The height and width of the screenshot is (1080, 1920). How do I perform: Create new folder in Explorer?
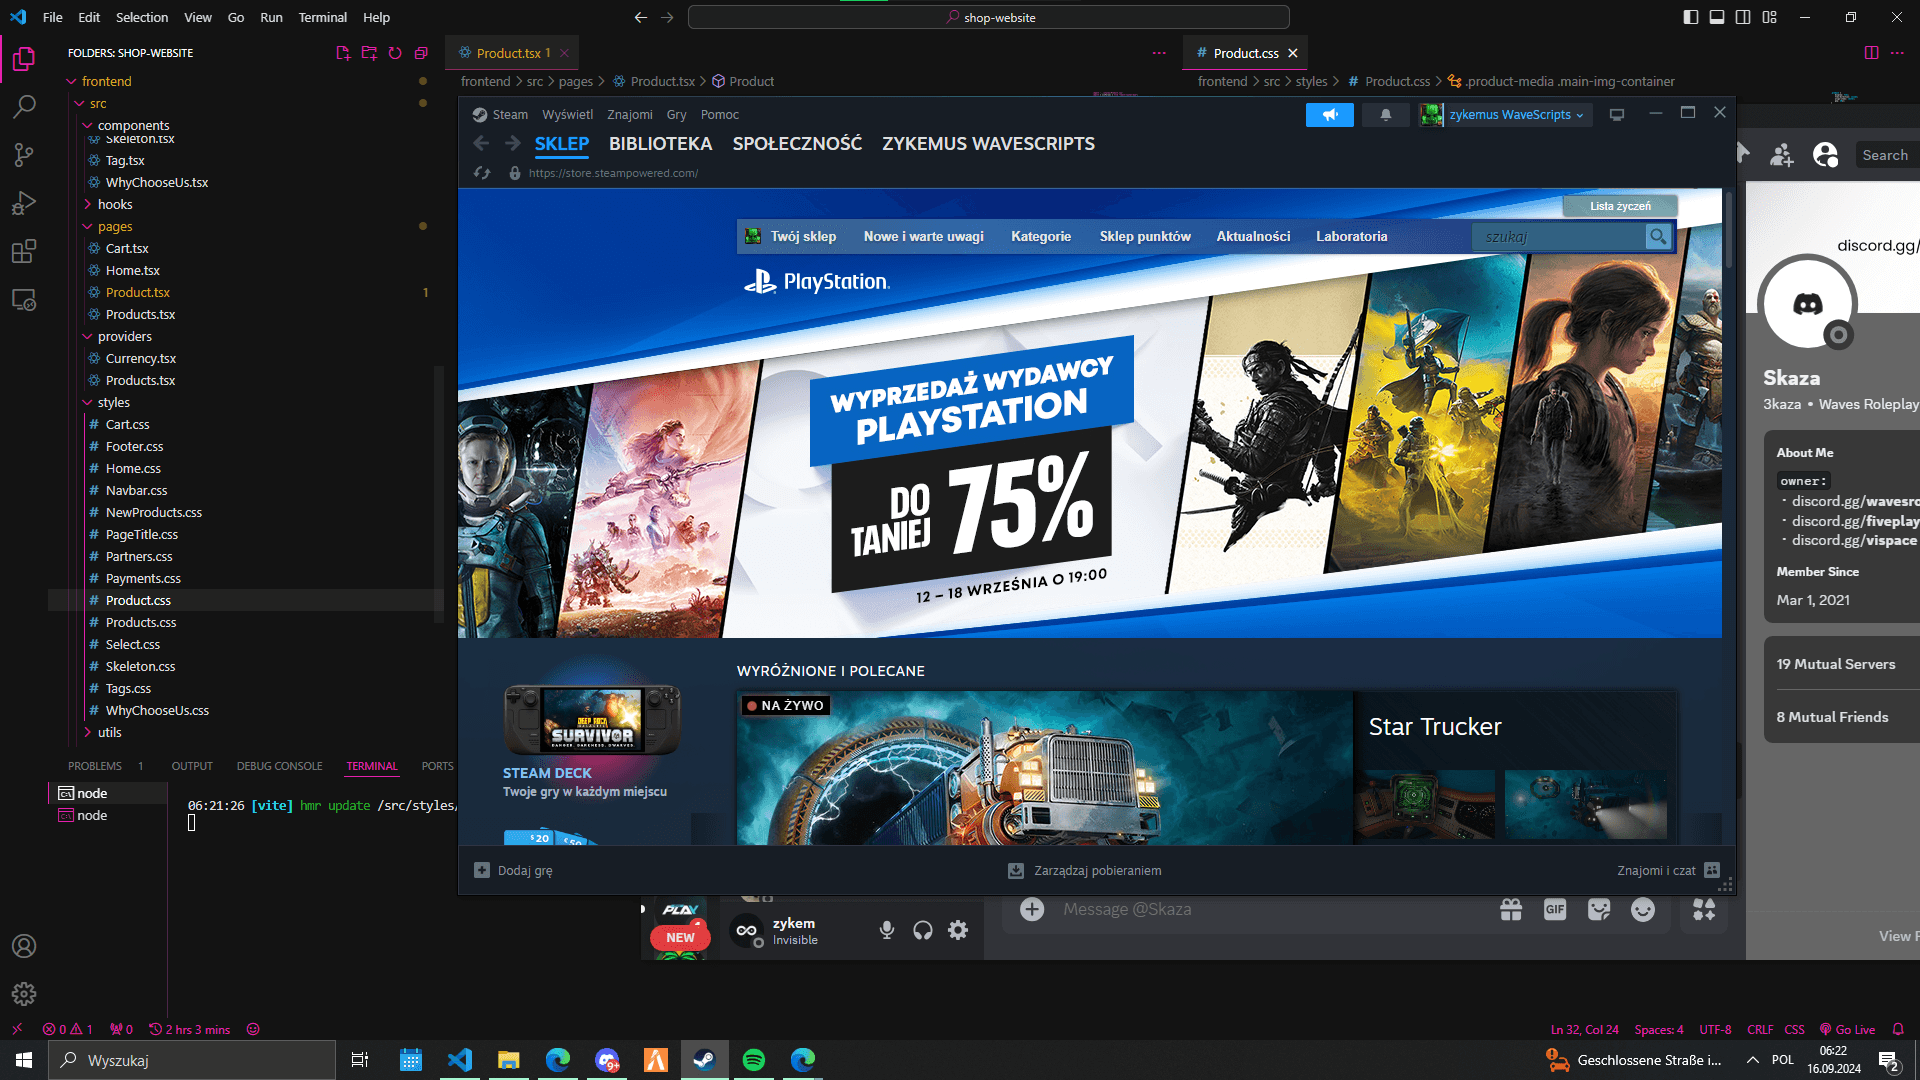pyautogui.click(x=369, y=53)
